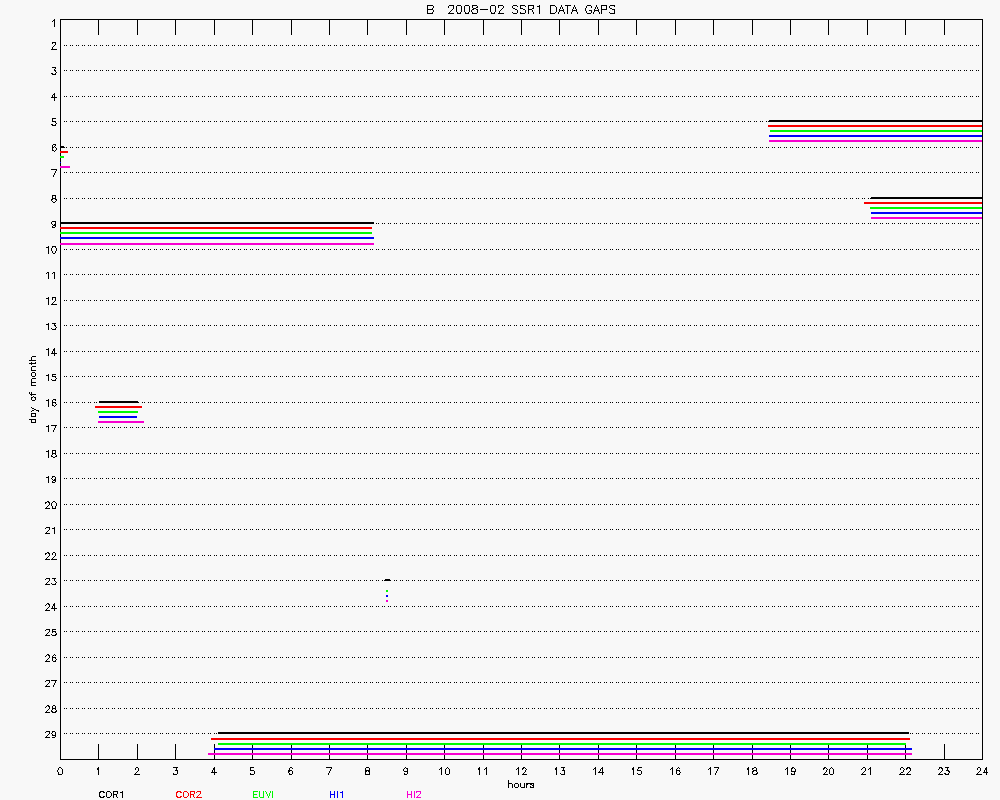The image size is (1000, 800).
Task: Click the blue HI1 gap bar on day 5
Action: coord(875,136)
